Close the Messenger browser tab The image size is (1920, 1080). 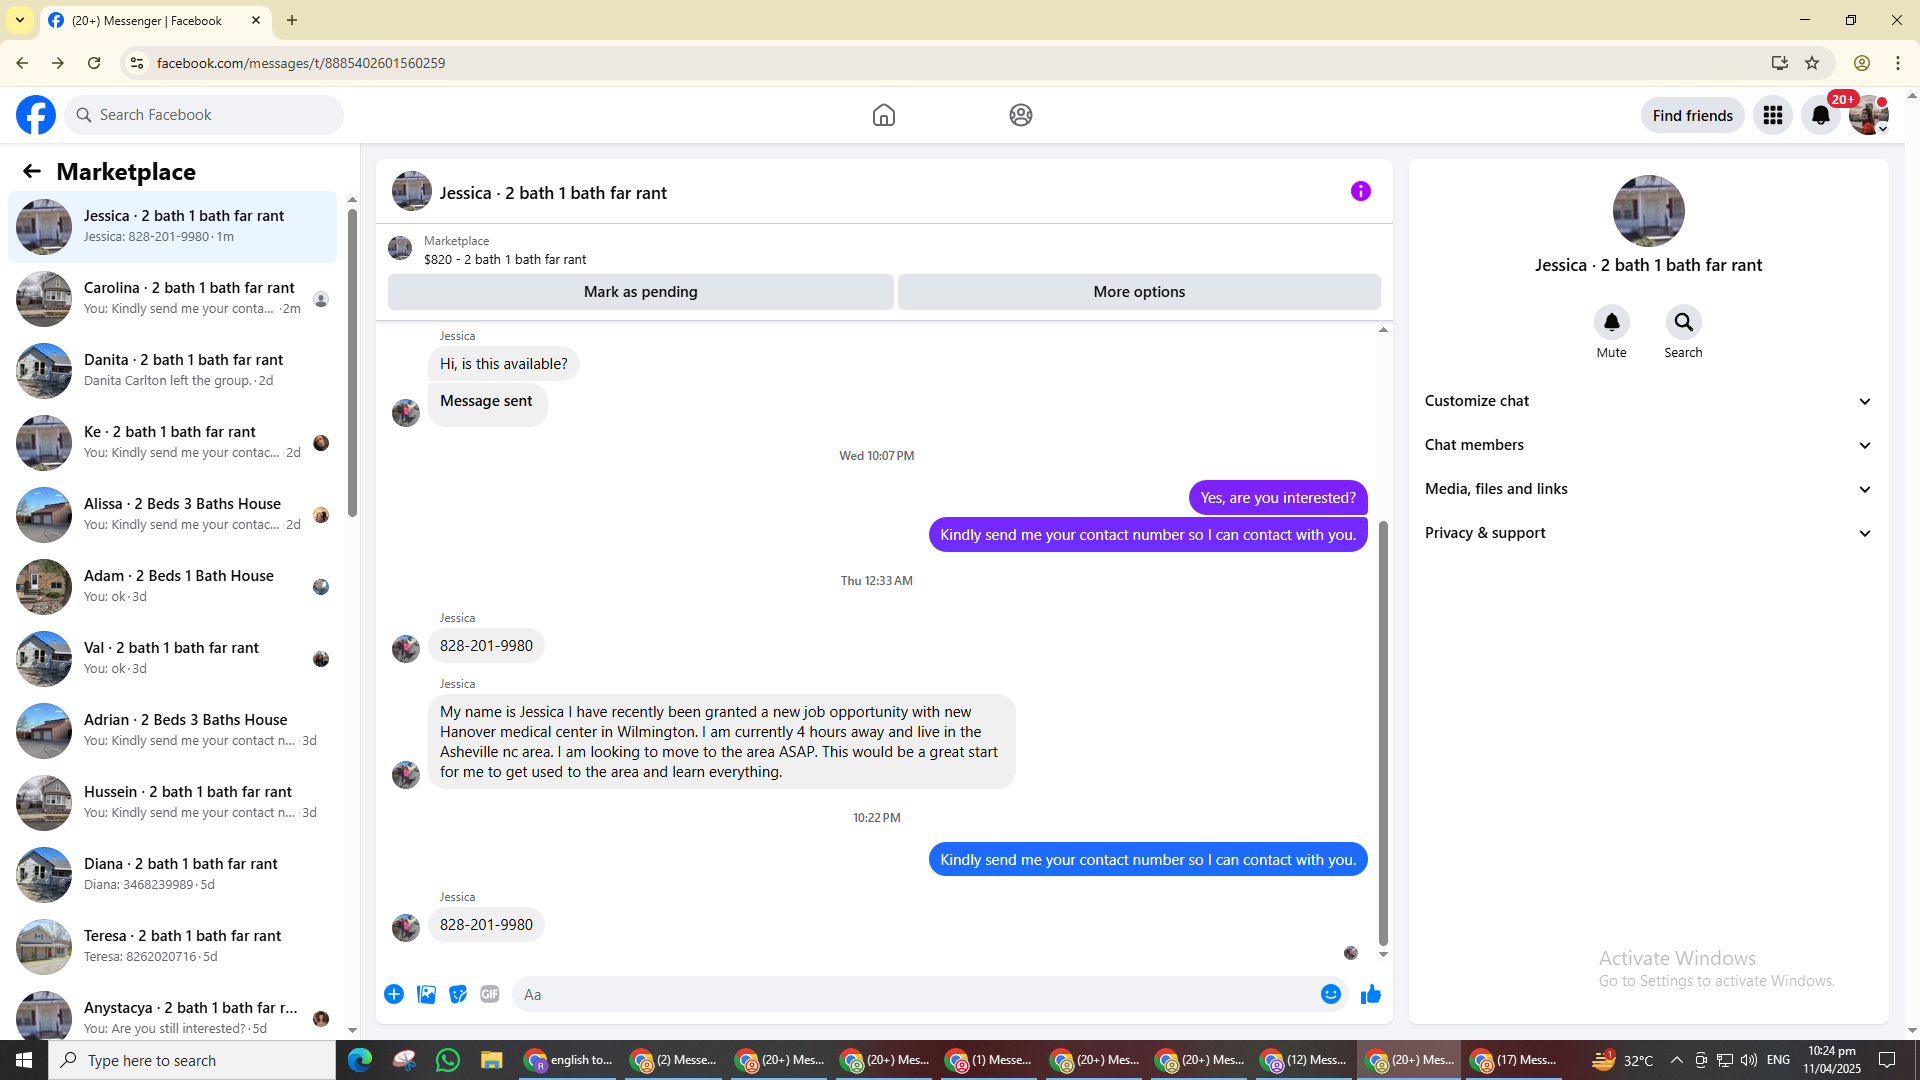(x=256, y=20)
